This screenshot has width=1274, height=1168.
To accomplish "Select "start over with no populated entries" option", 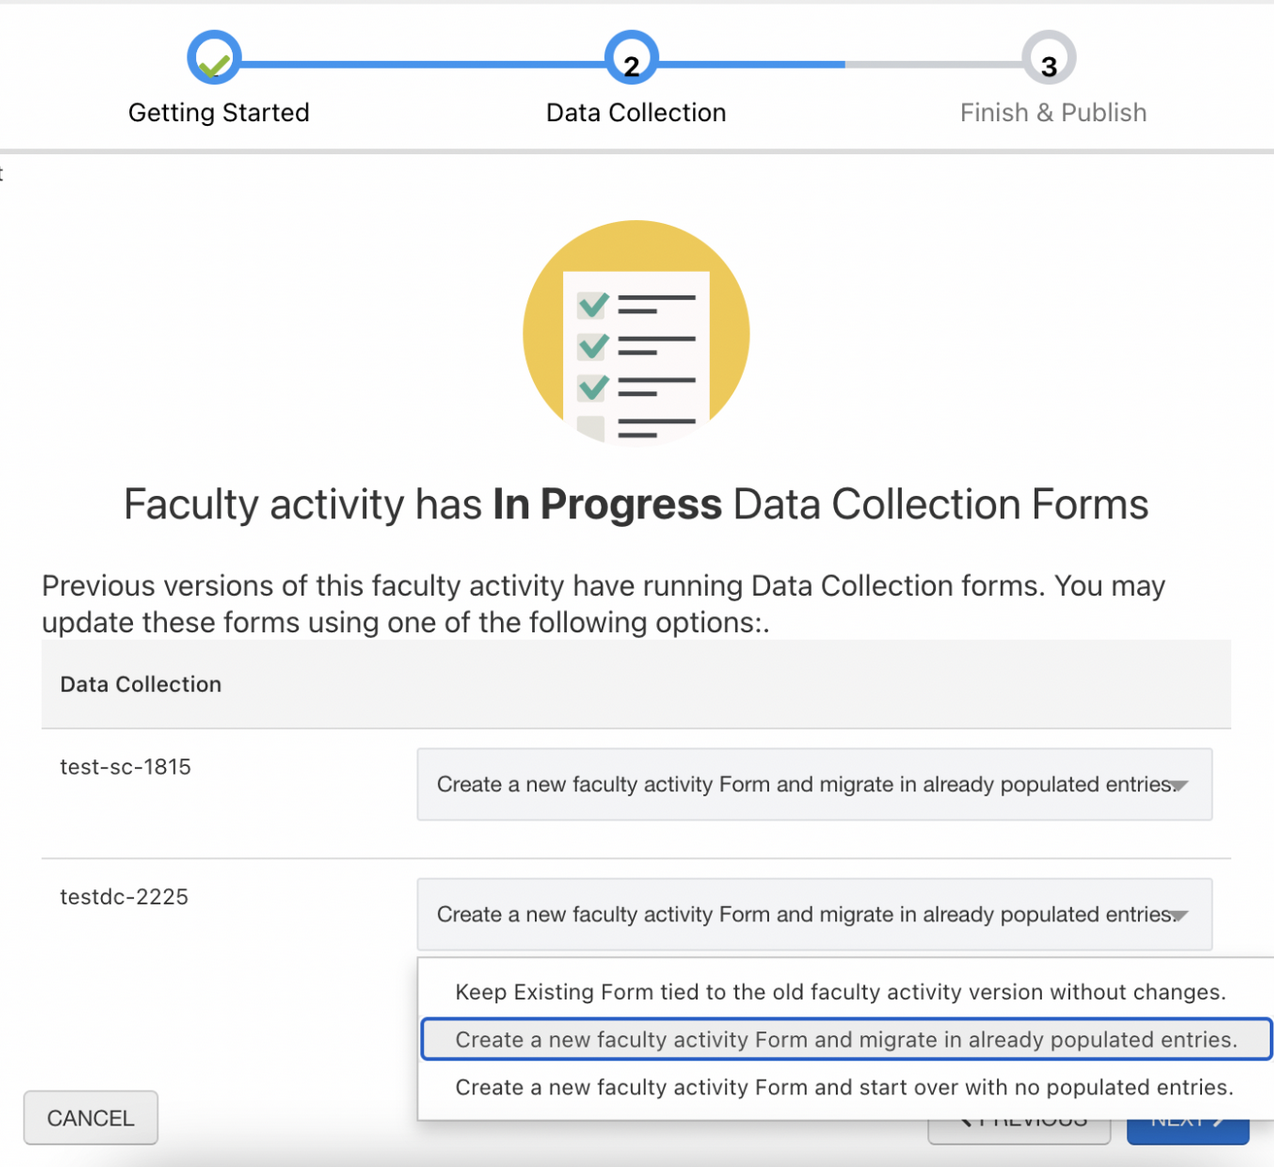I will (x=844, y=1088).
